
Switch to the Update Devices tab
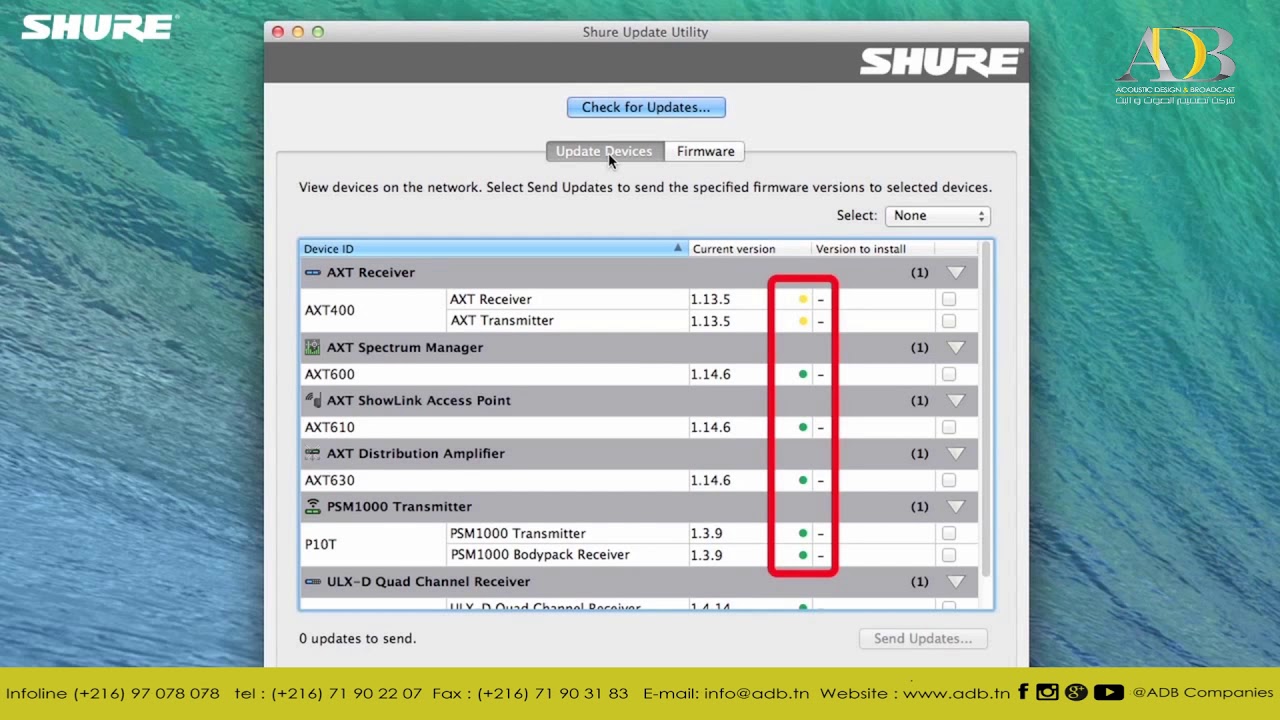point(604,151)
